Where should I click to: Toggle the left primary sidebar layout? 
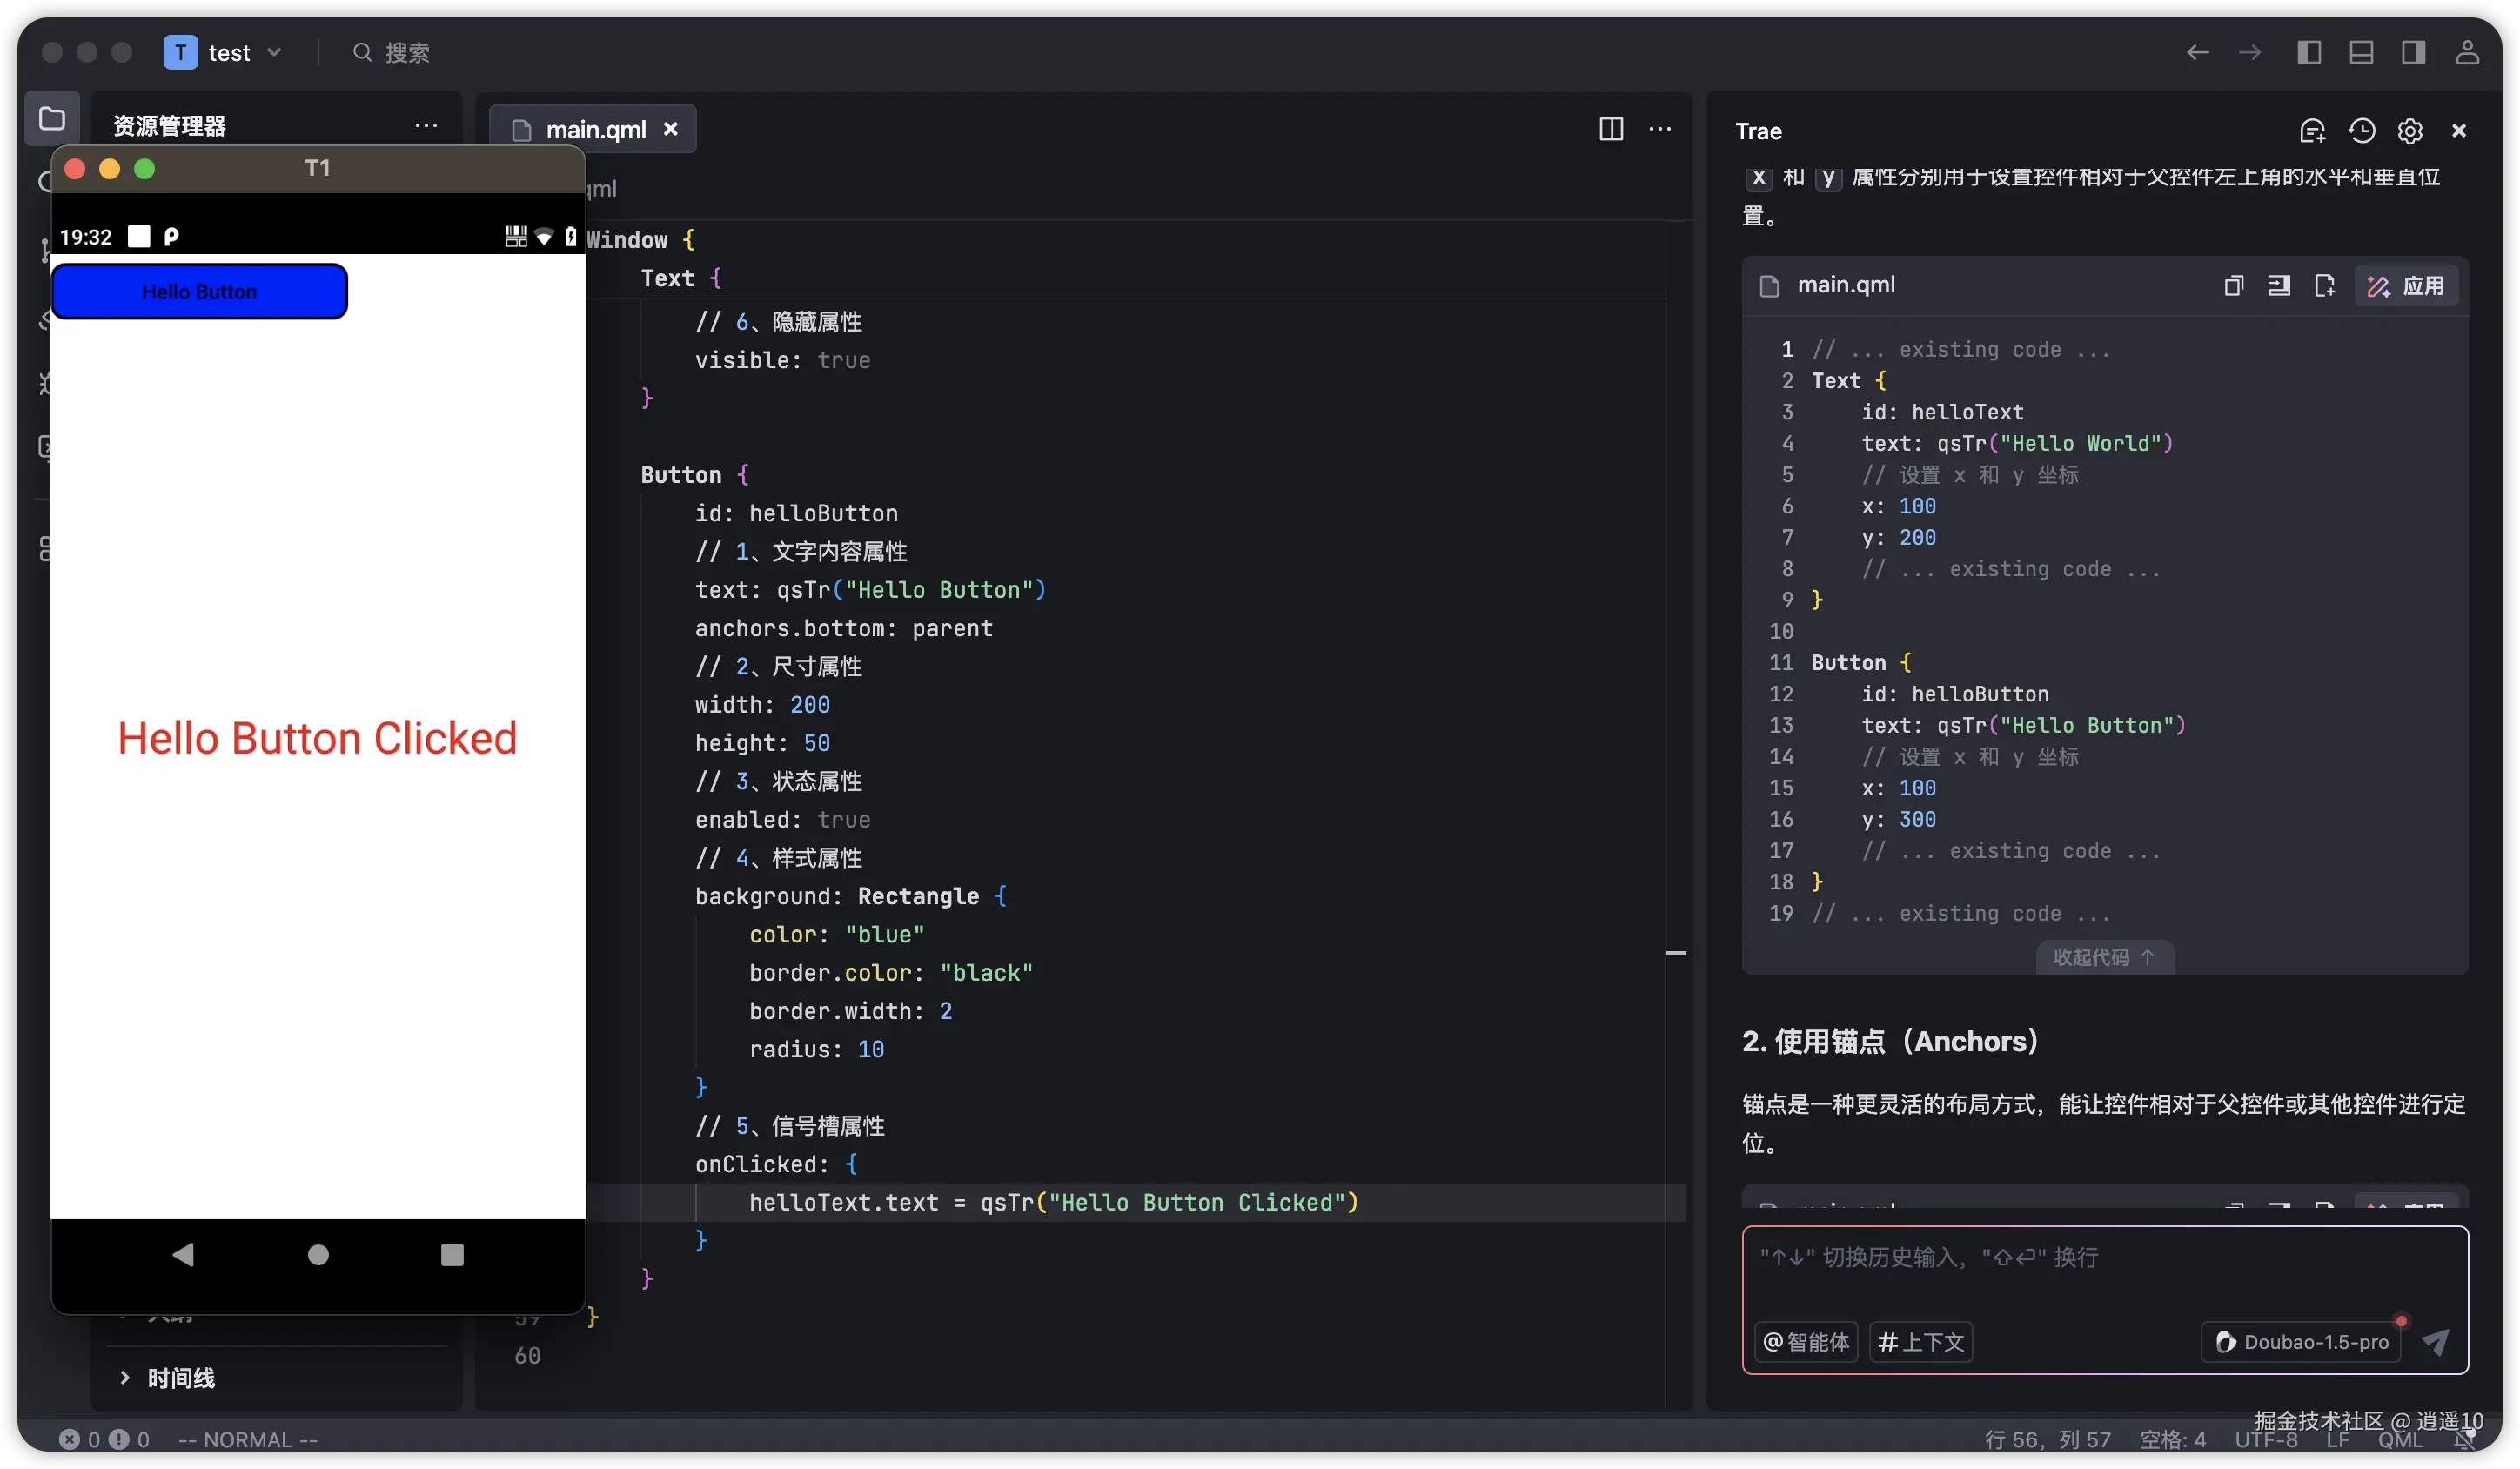click(2309, 52)
